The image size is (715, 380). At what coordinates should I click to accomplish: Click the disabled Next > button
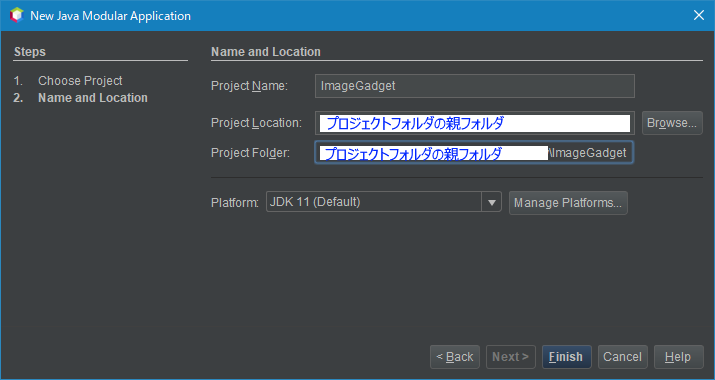pyautogui.click(x=511, y=357)
